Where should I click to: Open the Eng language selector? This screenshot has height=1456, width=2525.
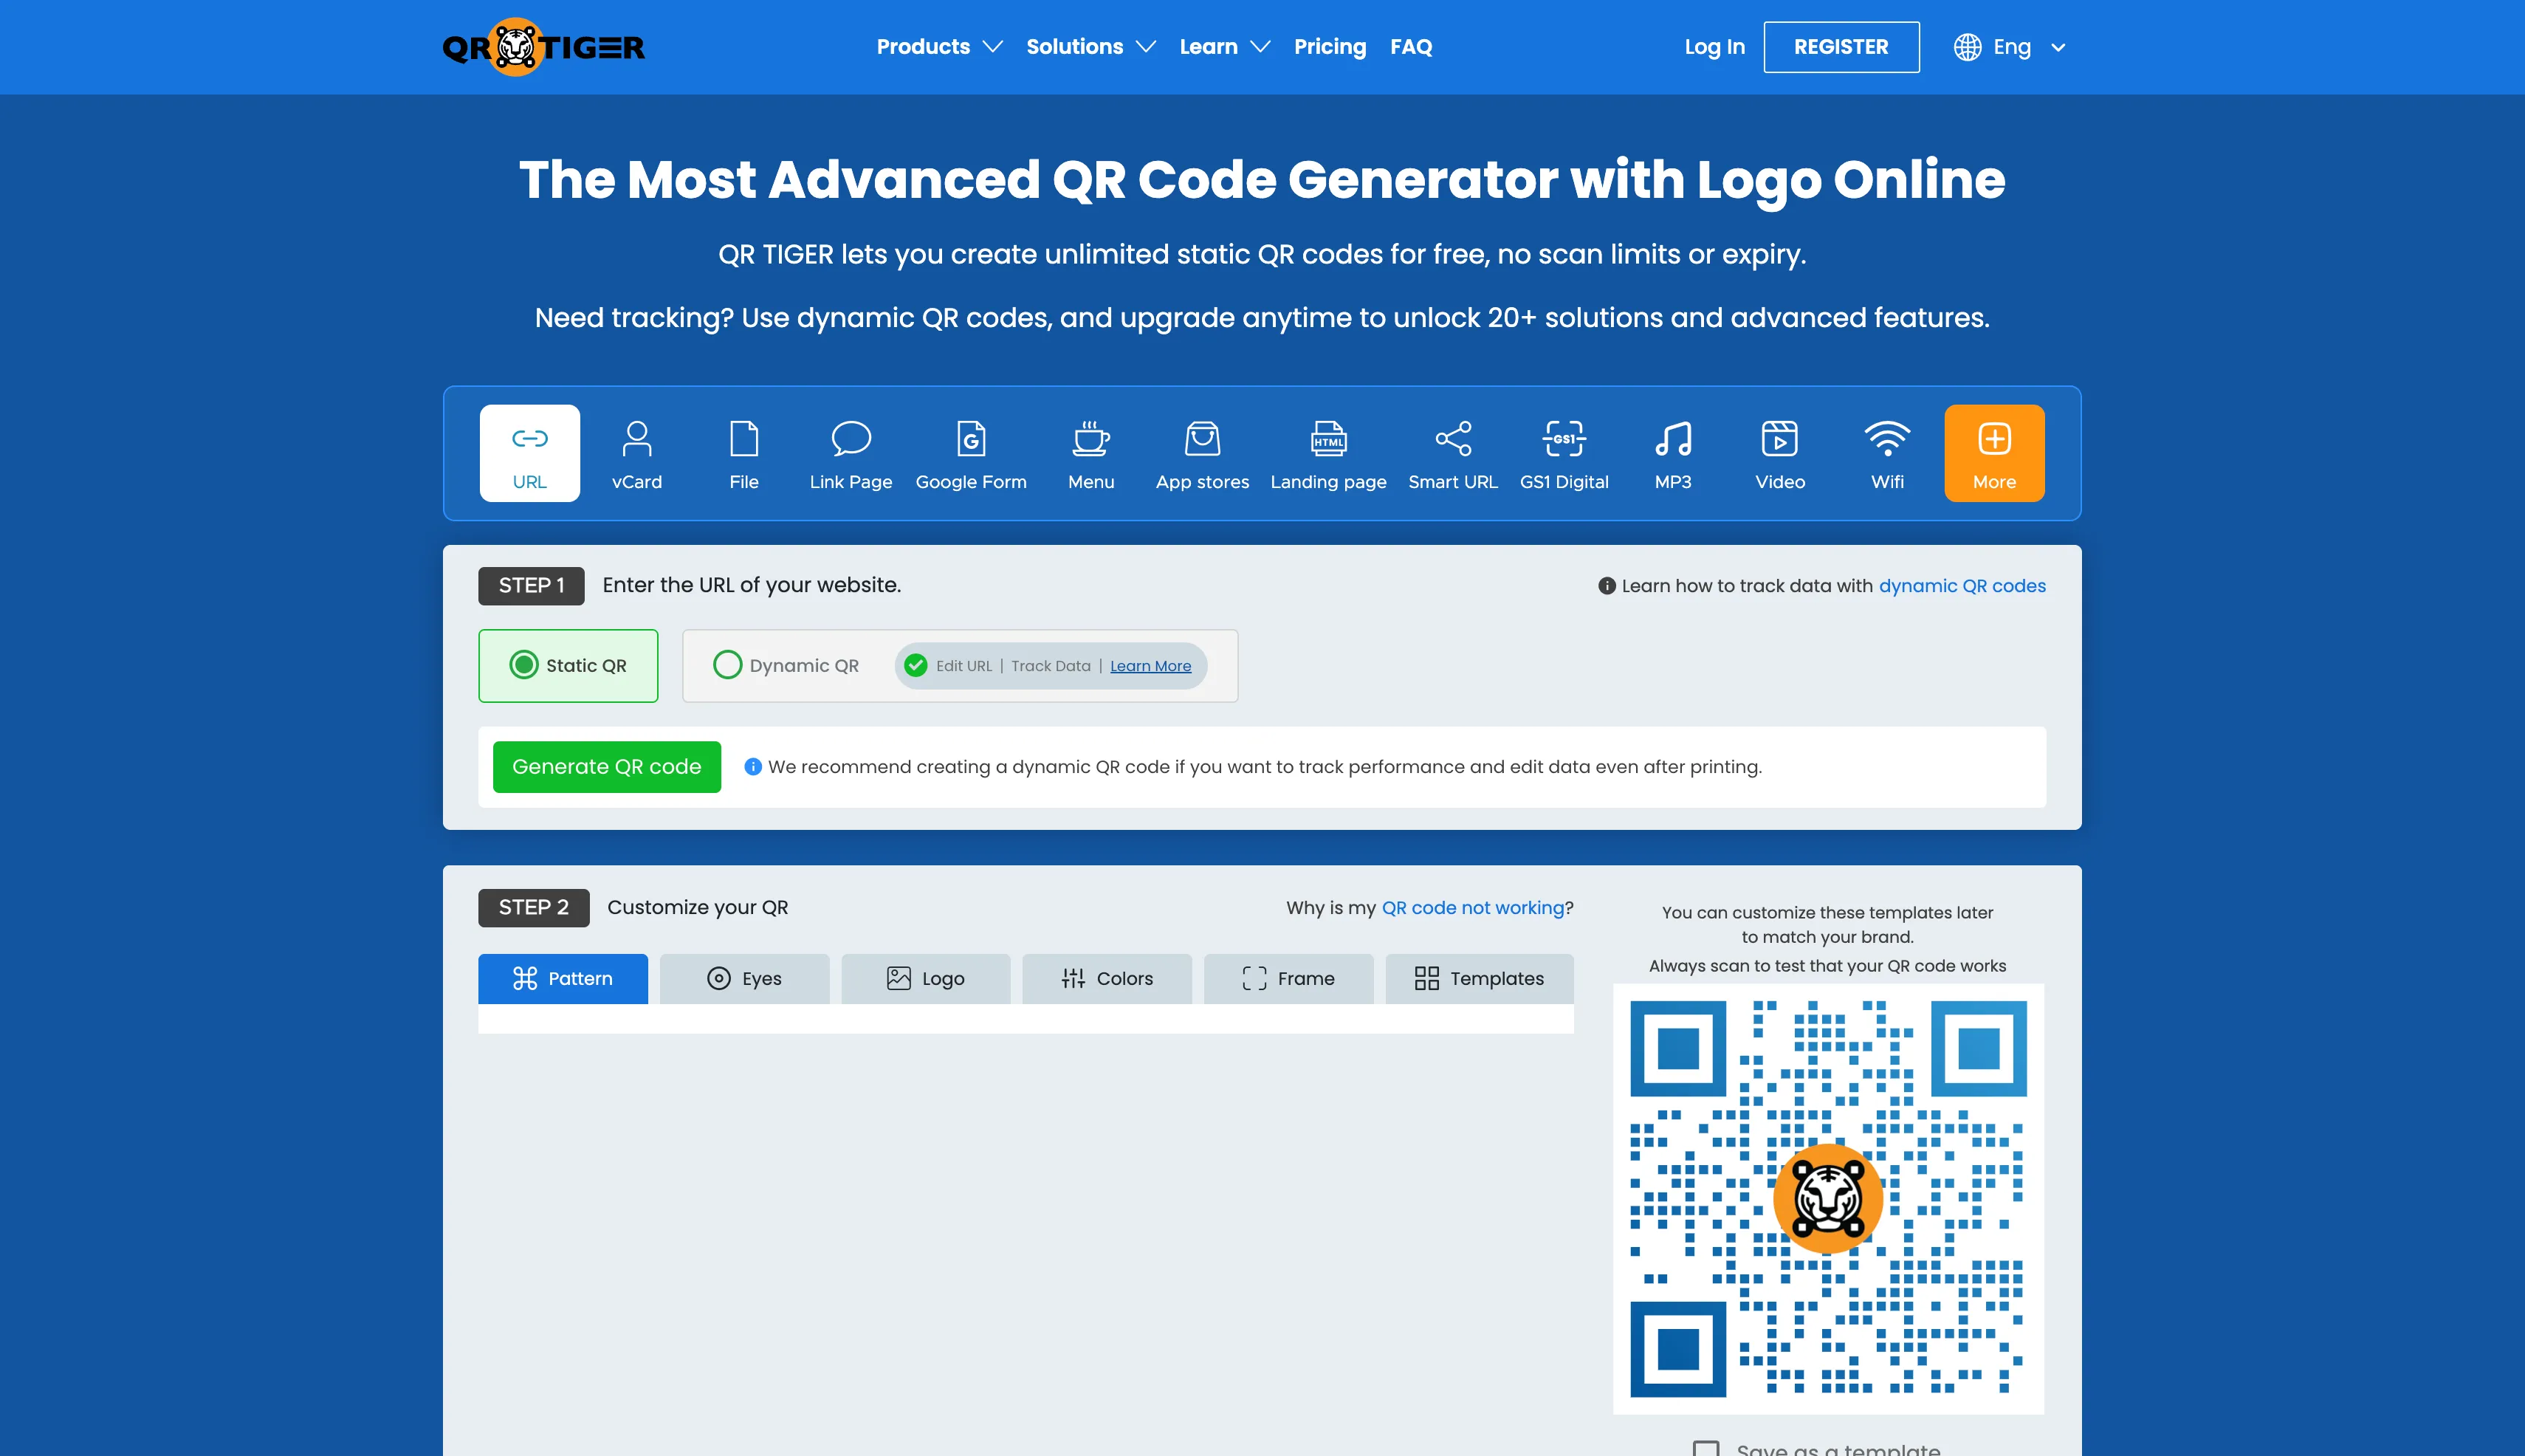point(2010,47)
